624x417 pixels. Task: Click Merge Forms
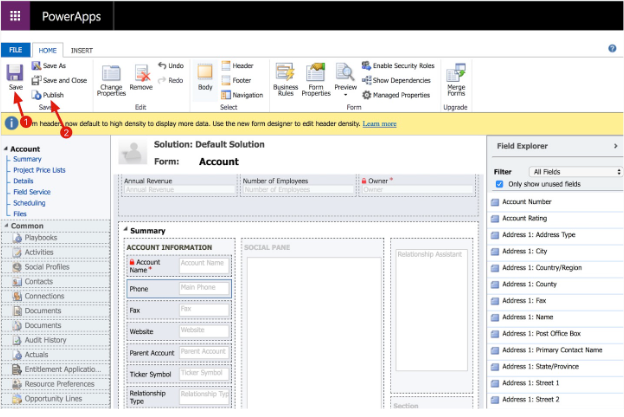click(x=456, y=79)
